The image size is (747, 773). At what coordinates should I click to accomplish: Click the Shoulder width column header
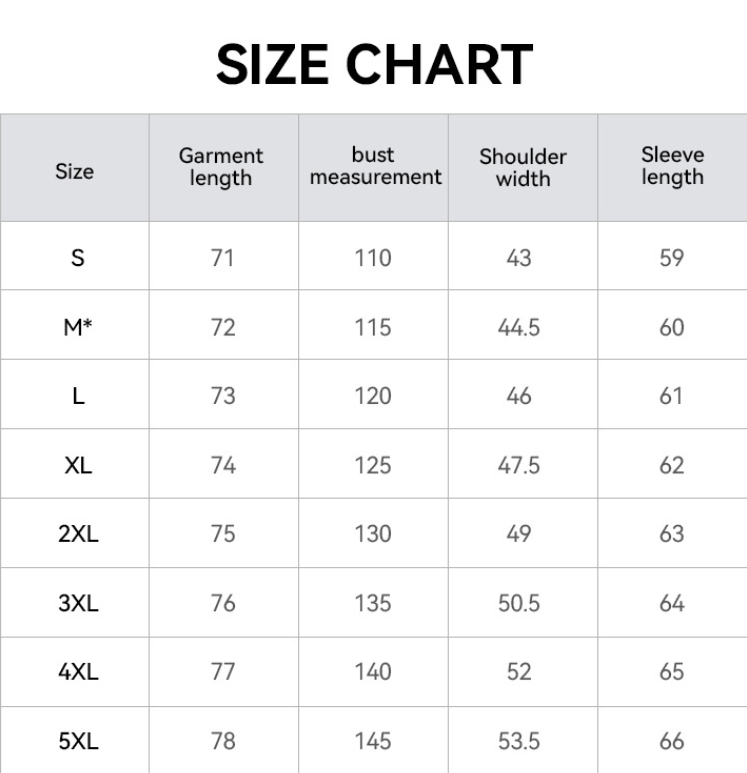tap(522, 167)
